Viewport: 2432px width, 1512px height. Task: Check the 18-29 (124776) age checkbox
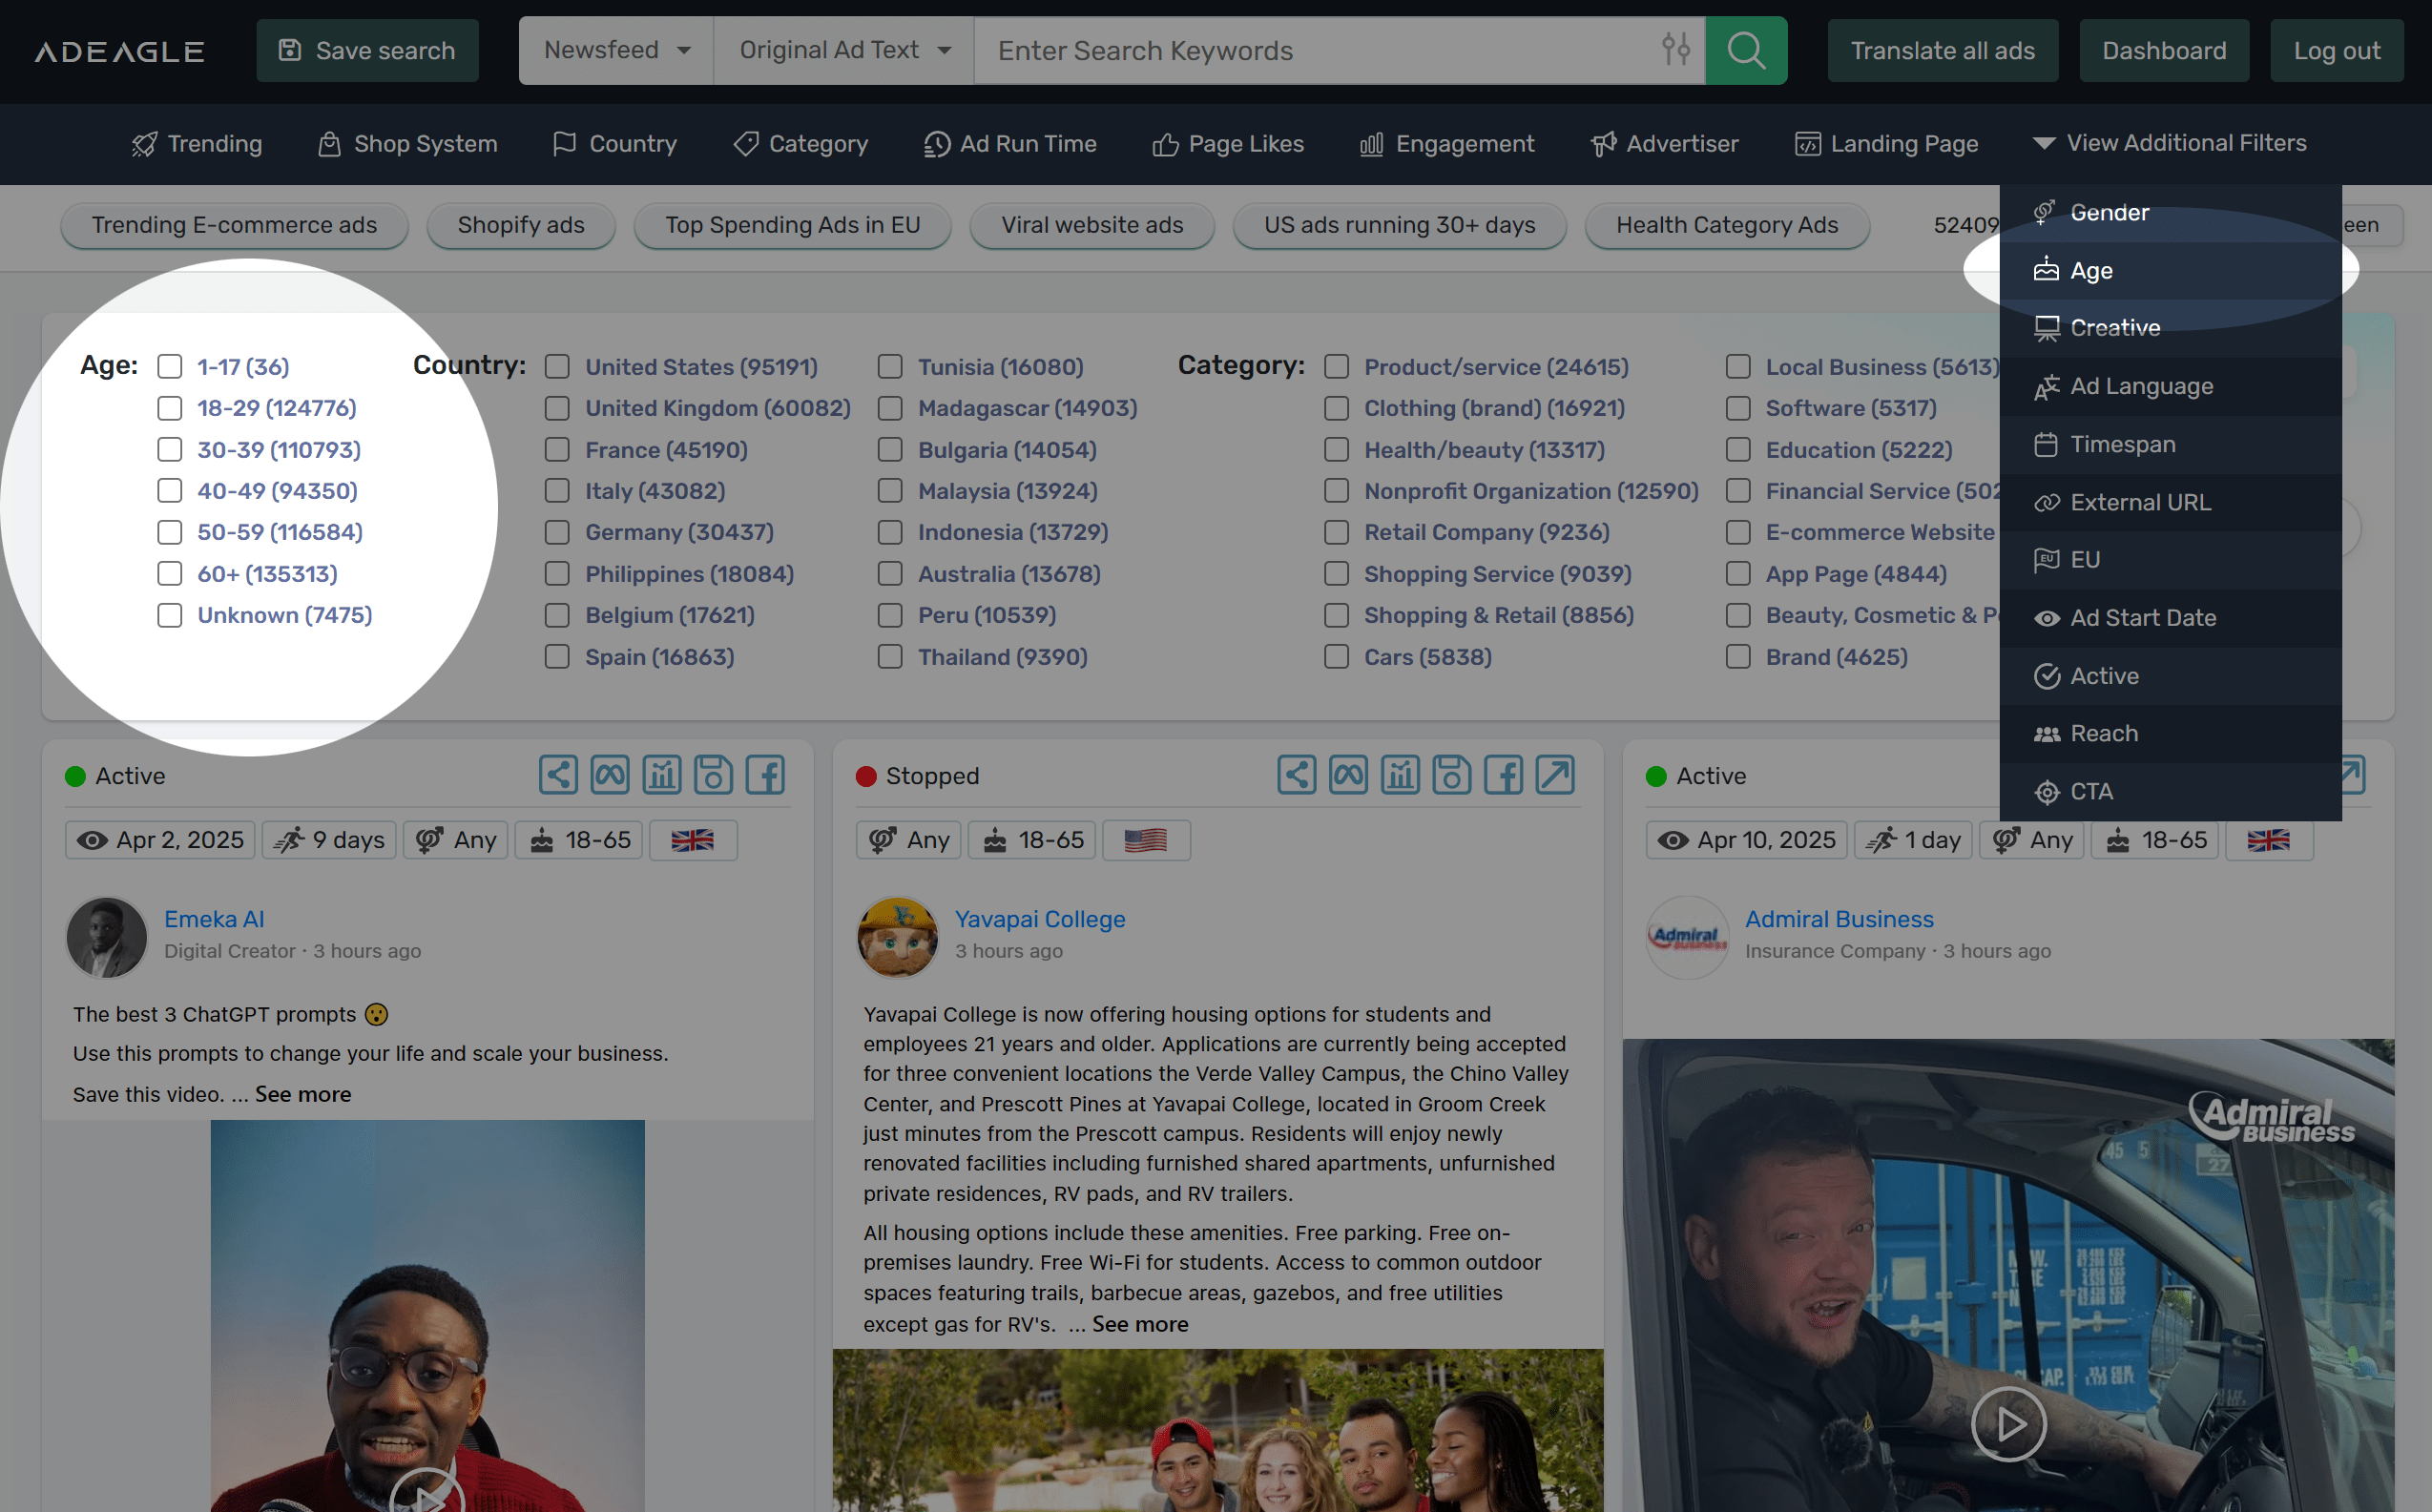[x=170, y=408]
